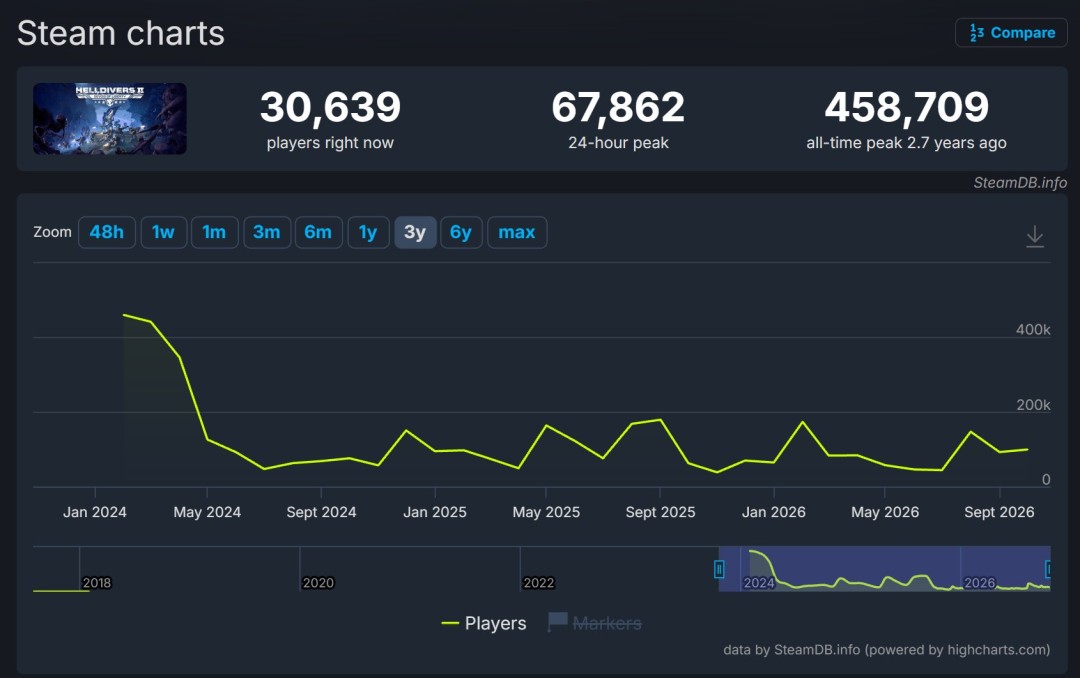This screenshot has width=1080, height=678.
Task: Click the 458,709 all-time peak figure
Action: [906, 107]
